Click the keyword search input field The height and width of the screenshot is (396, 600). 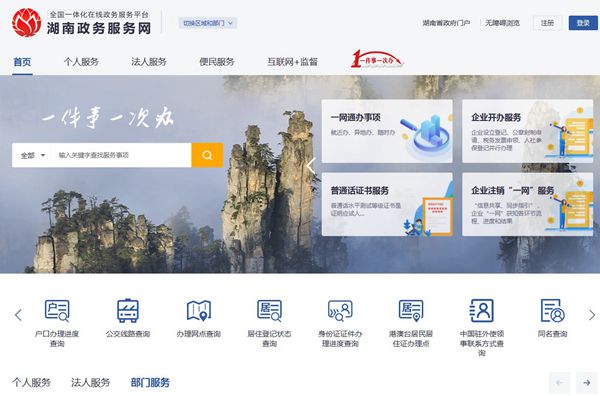click(122, 155)
